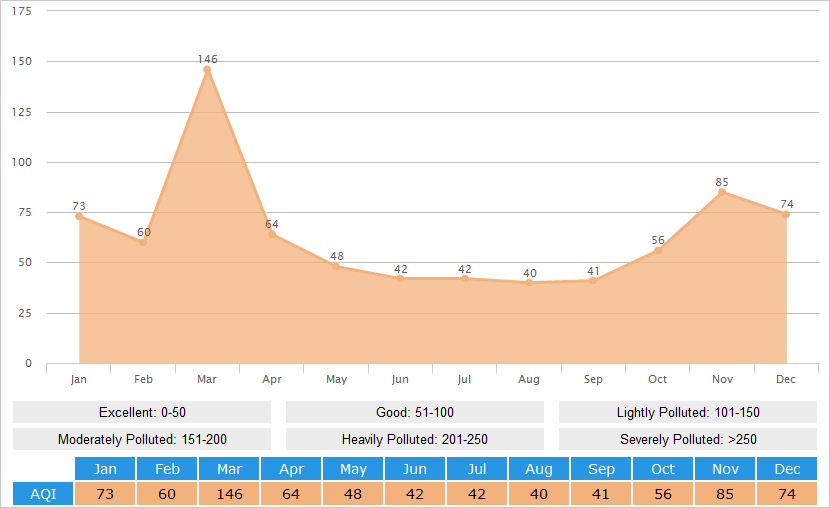Click 'Dec' on the chart x-axis

(x=786, y=379)
